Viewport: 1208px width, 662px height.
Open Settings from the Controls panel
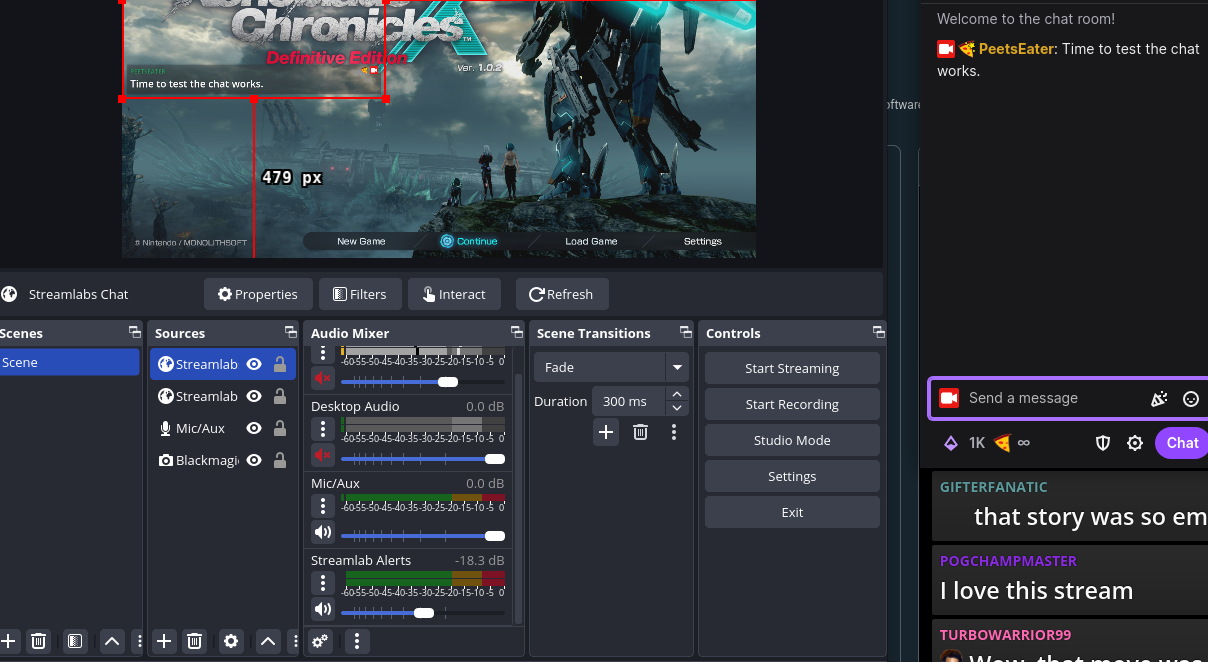click(x=792, y=476)
